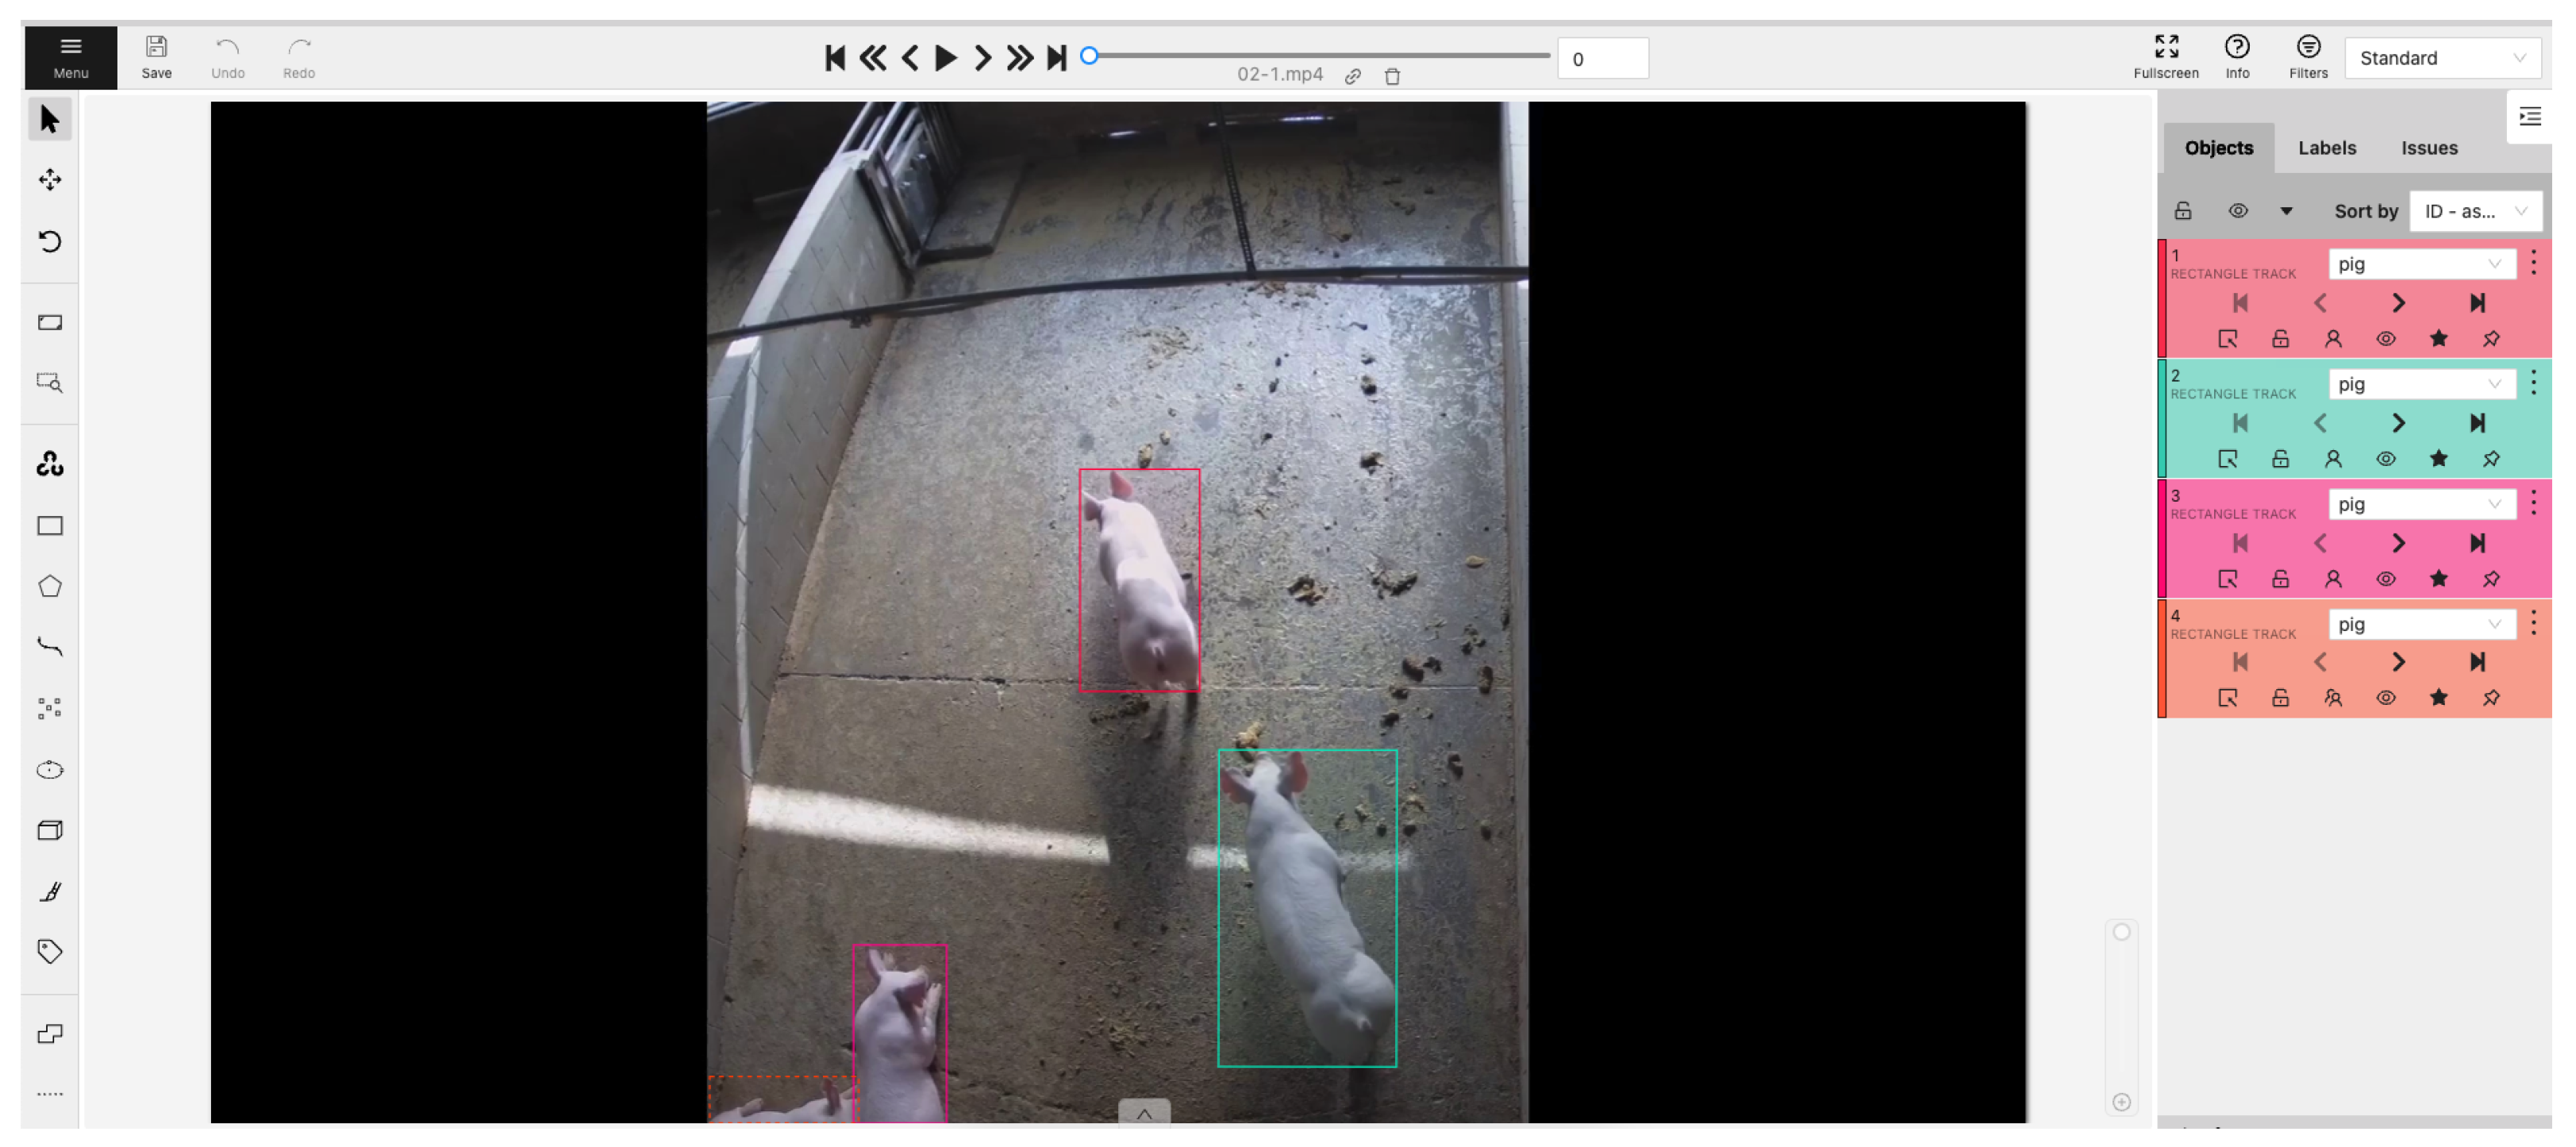Hide object 1 using eye icon
2576x1147 pixels.
[x=2385, y=339]
